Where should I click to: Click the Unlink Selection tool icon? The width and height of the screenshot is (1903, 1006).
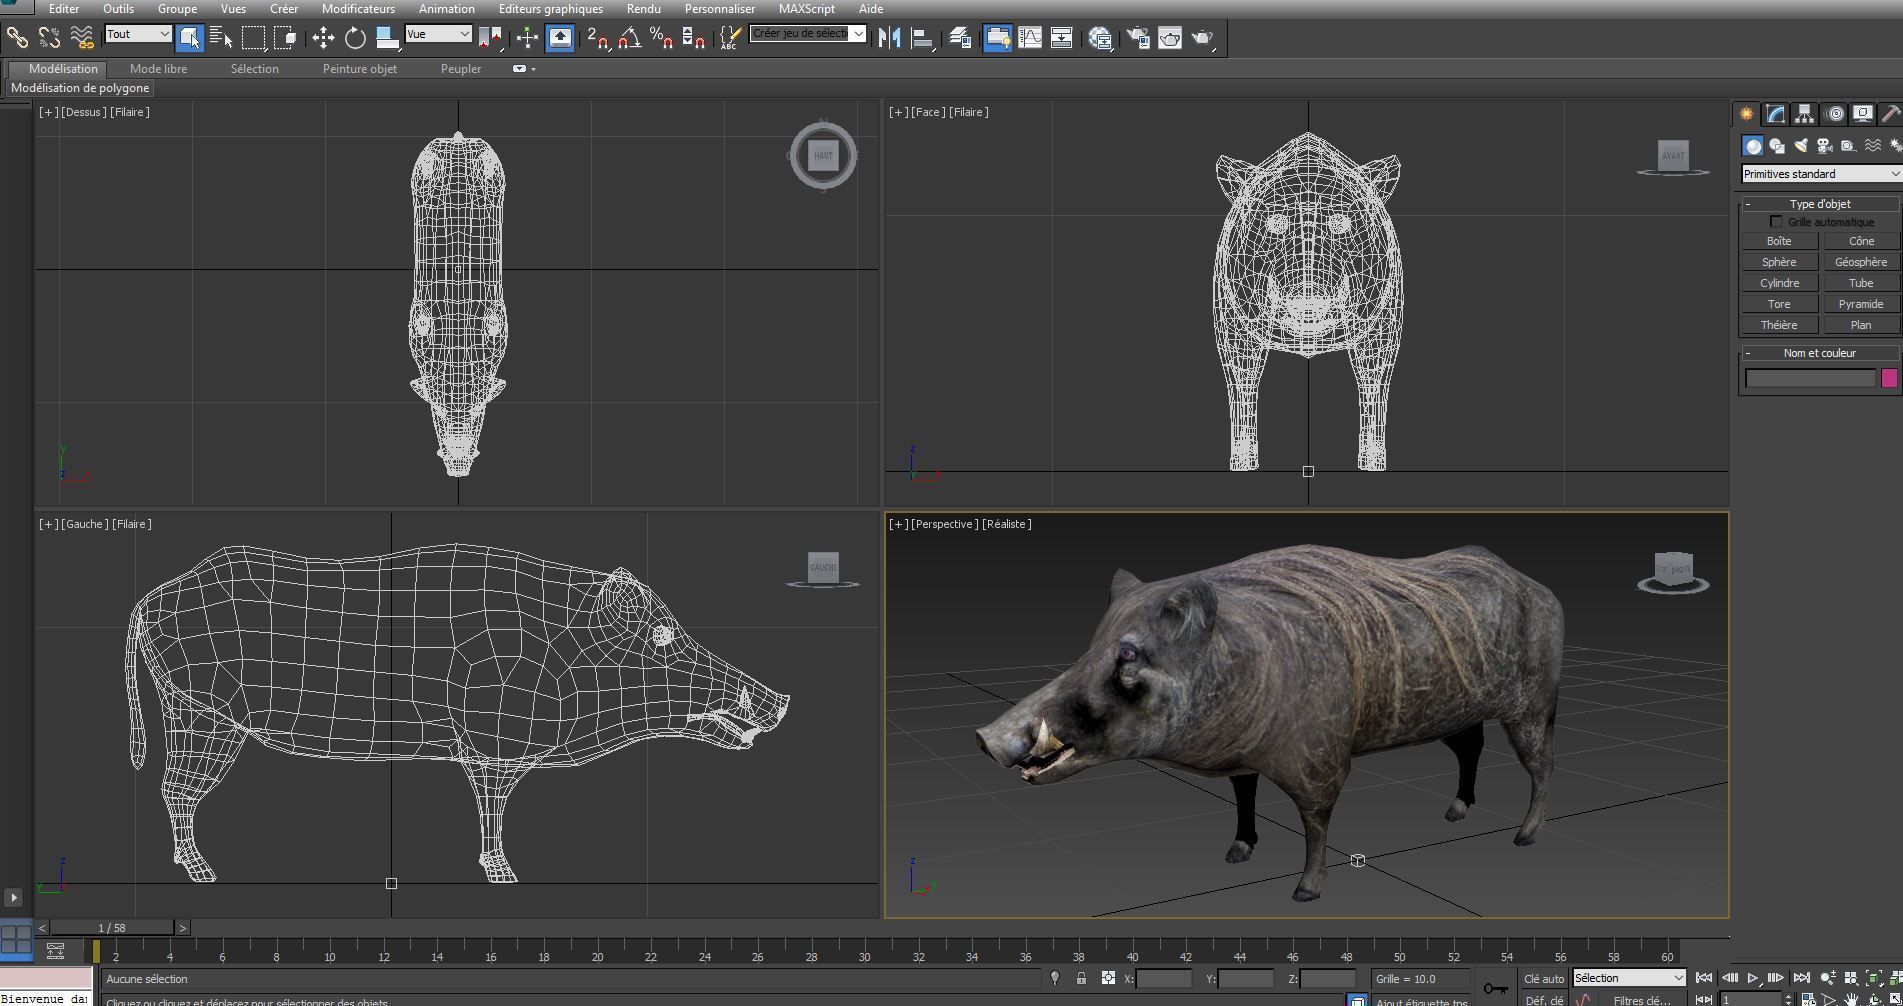pos(49,38)
